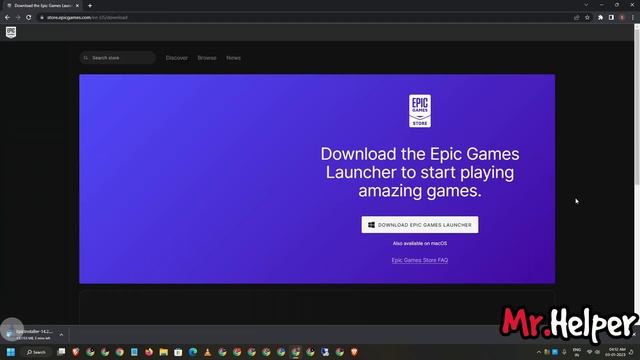640x360 pixels.
Task: Bookmark this page with the star icon
Action: click(x=587, y=18)
